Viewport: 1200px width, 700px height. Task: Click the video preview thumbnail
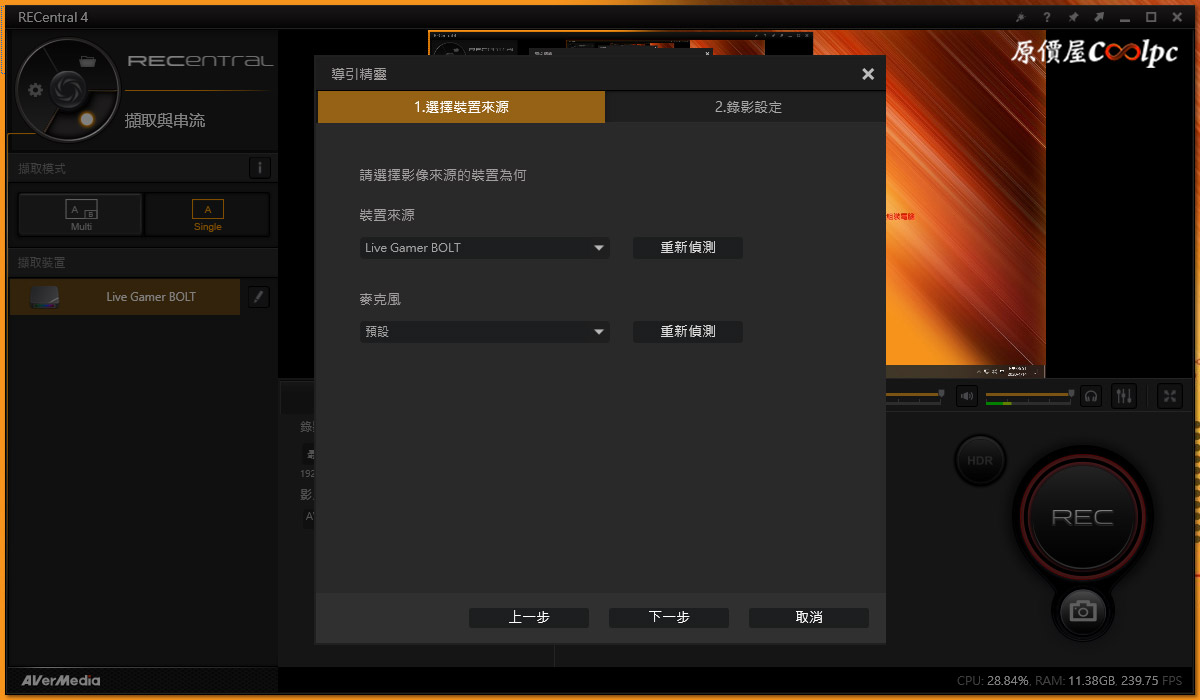click(x=965, y=205)
